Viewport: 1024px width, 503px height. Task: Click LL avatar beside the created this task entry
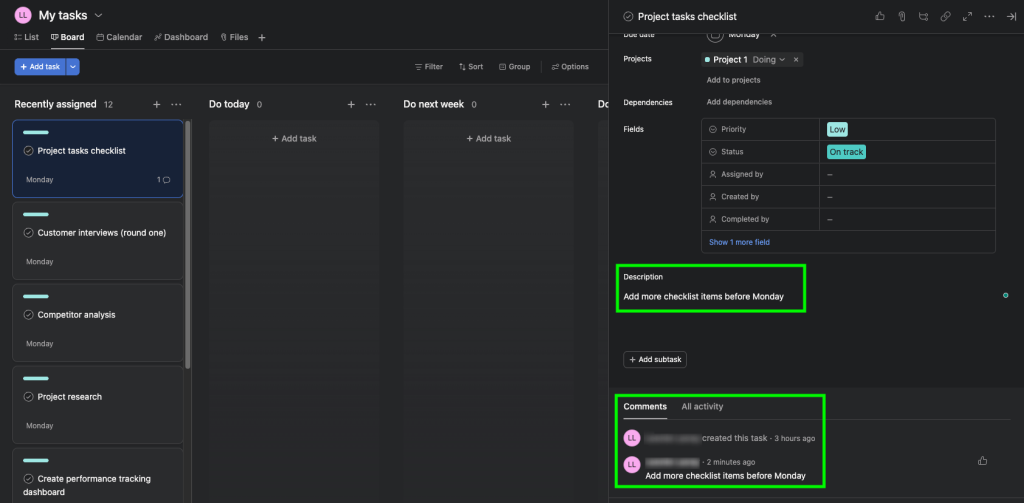coord(632,438)
